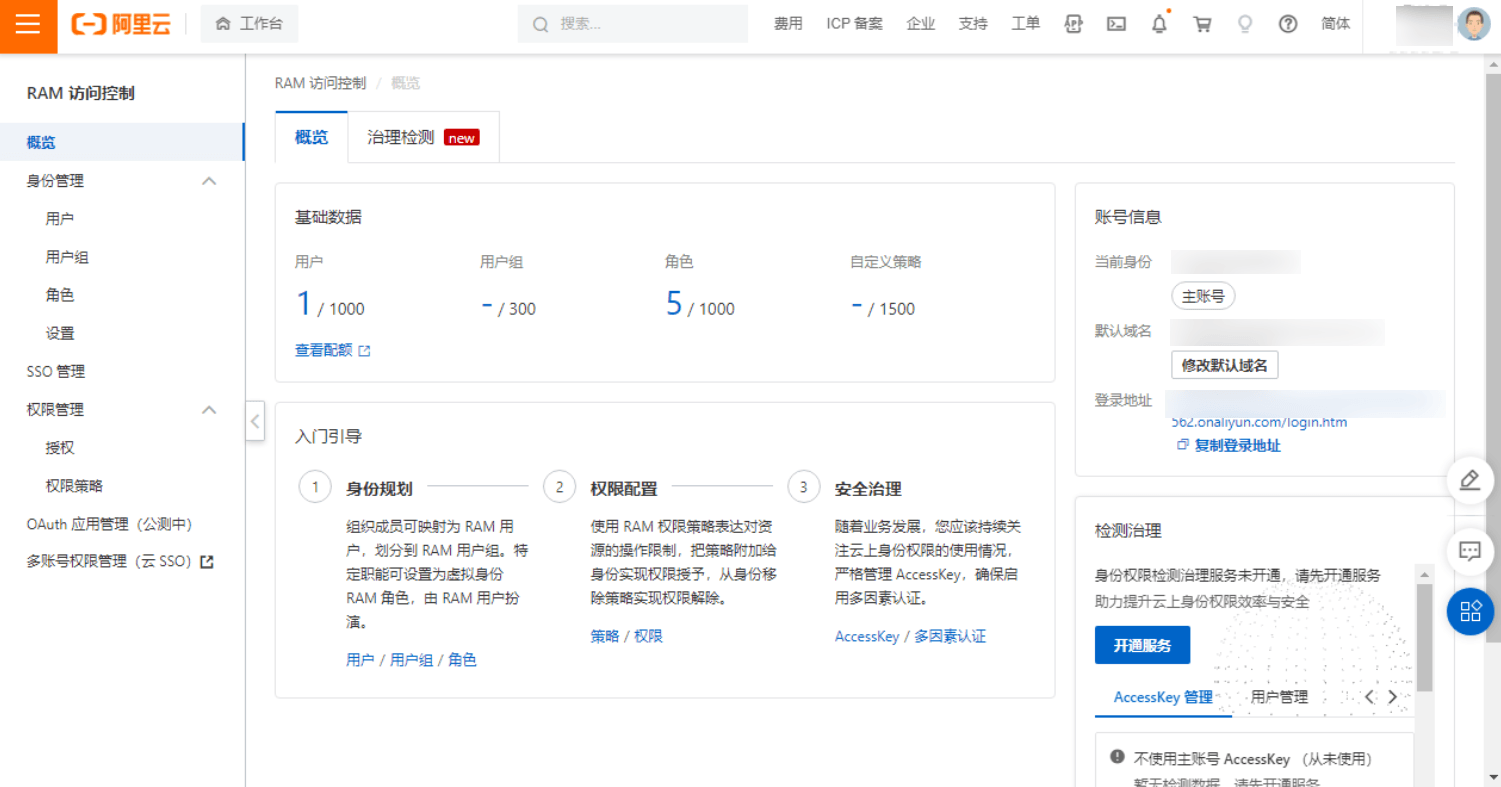Click the right arrow of detection tabs

click(x=1392, y=698)
